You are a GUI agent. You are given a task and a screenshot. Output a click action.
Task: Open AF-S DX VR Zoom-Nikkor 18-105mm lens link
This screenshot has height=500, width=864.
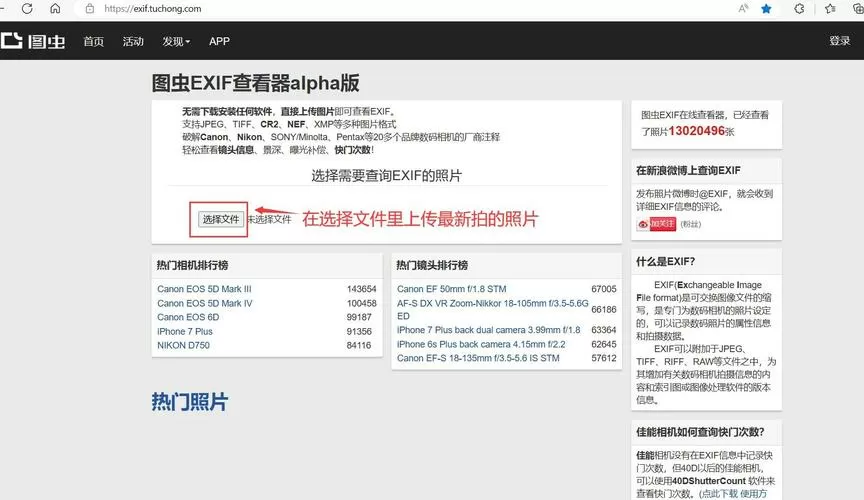tap(493, 309)
